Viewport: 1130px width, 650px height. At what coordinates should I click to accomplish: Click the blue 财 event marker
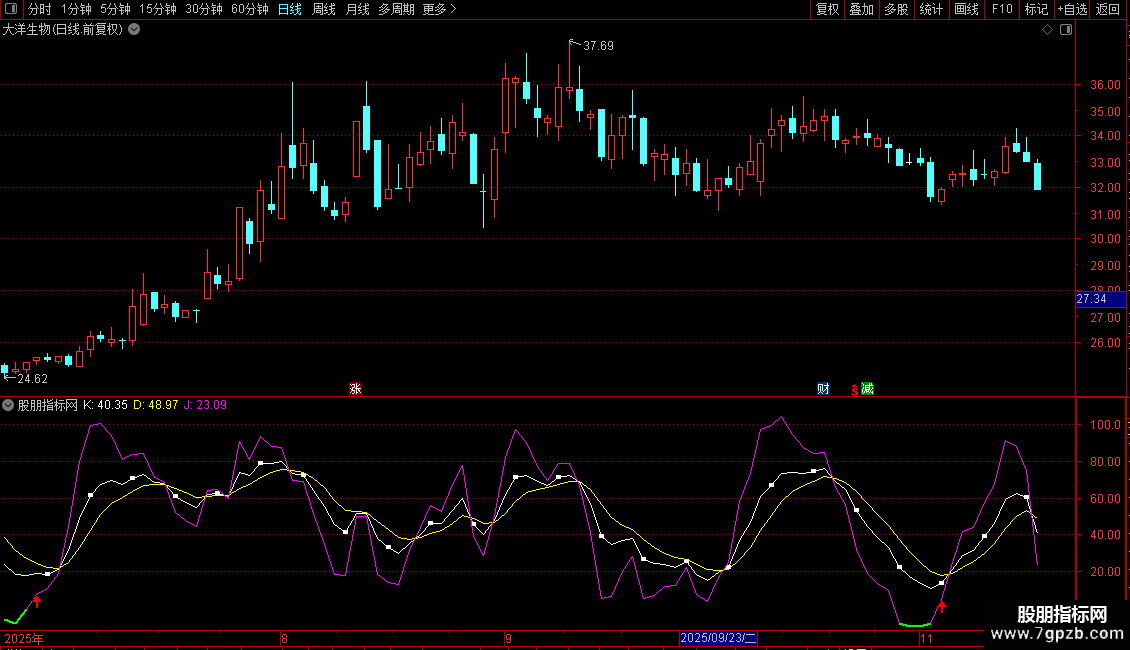point(823,389)
